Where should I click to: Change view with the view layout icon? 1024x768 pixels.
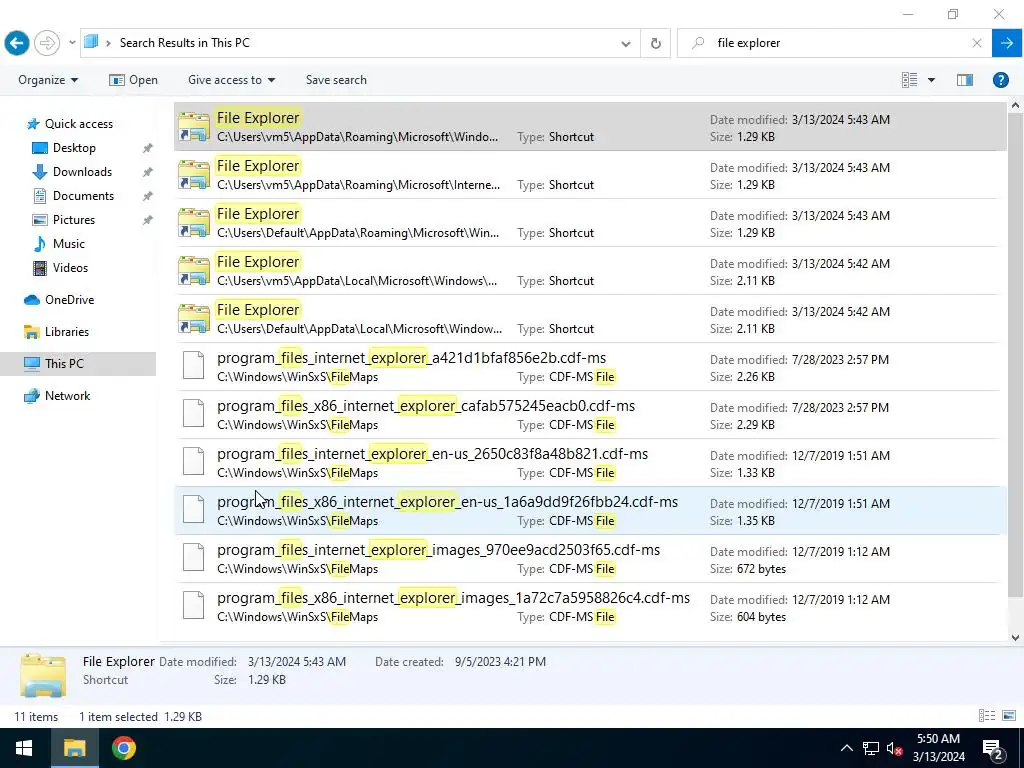[909, 80]
